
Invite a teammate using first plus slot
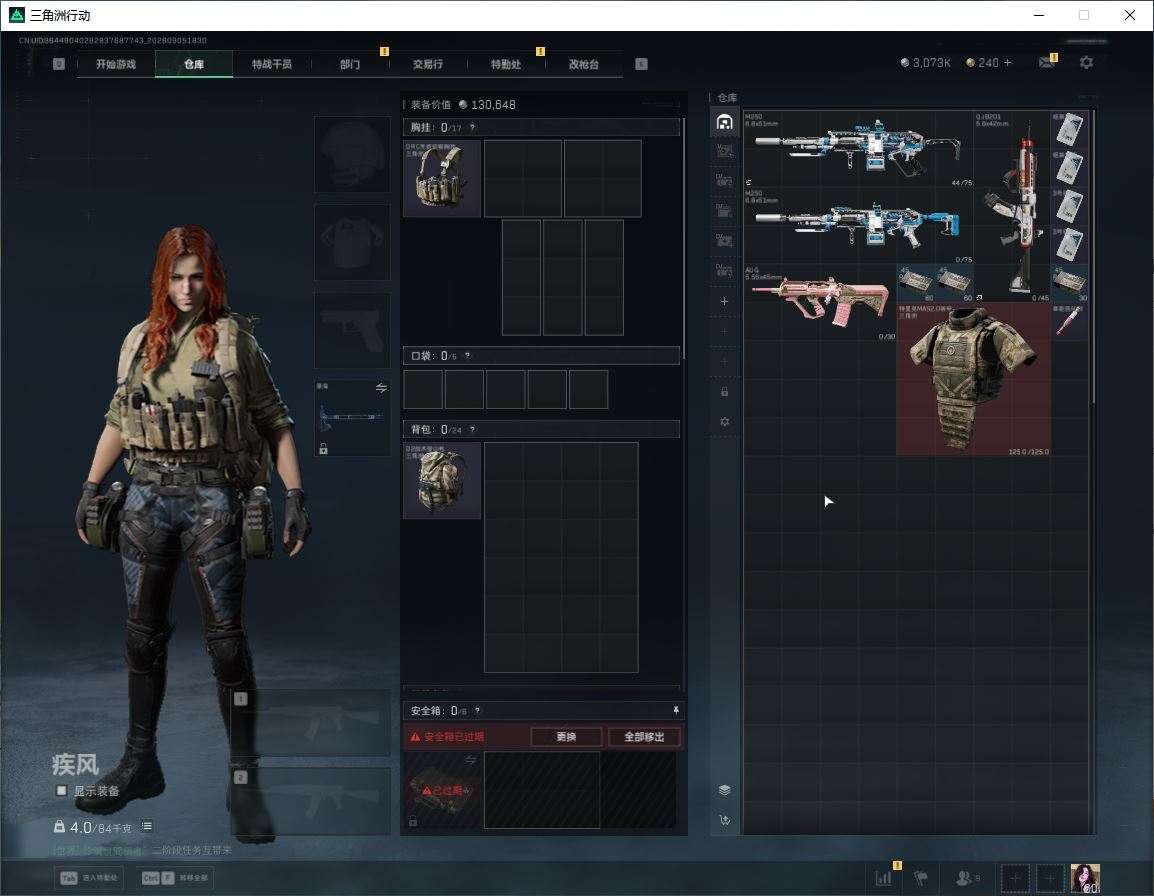tap(1015, 878)
